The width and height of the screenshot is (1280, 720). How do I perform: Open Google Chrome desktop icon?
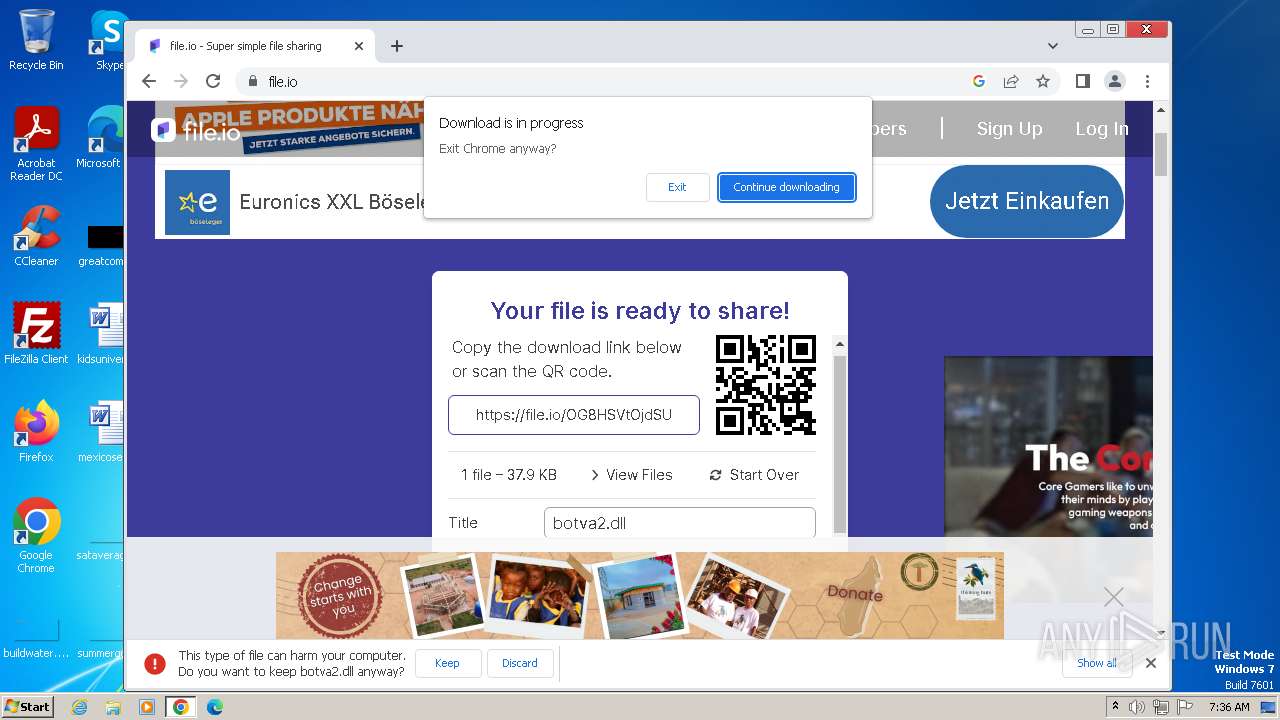click(x=36, y=535)
